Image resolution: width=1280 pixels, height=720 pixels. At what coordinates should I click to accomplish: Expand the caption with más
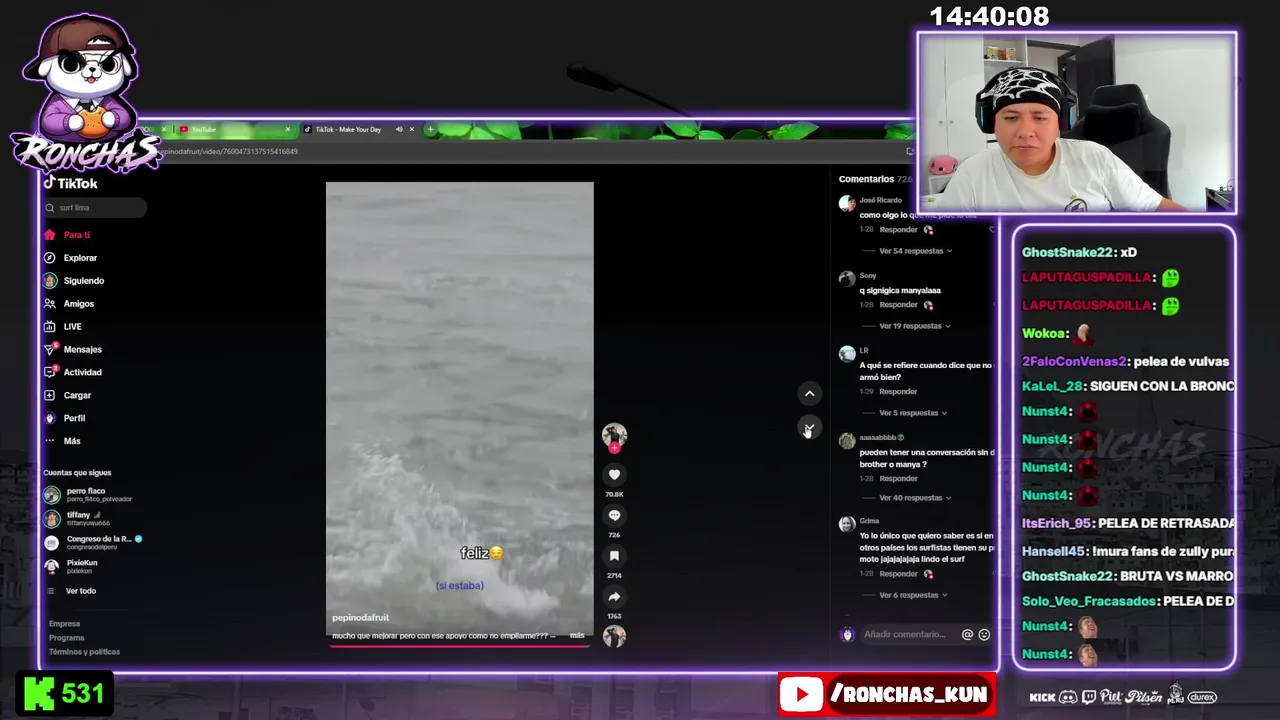tap(577, 636)
